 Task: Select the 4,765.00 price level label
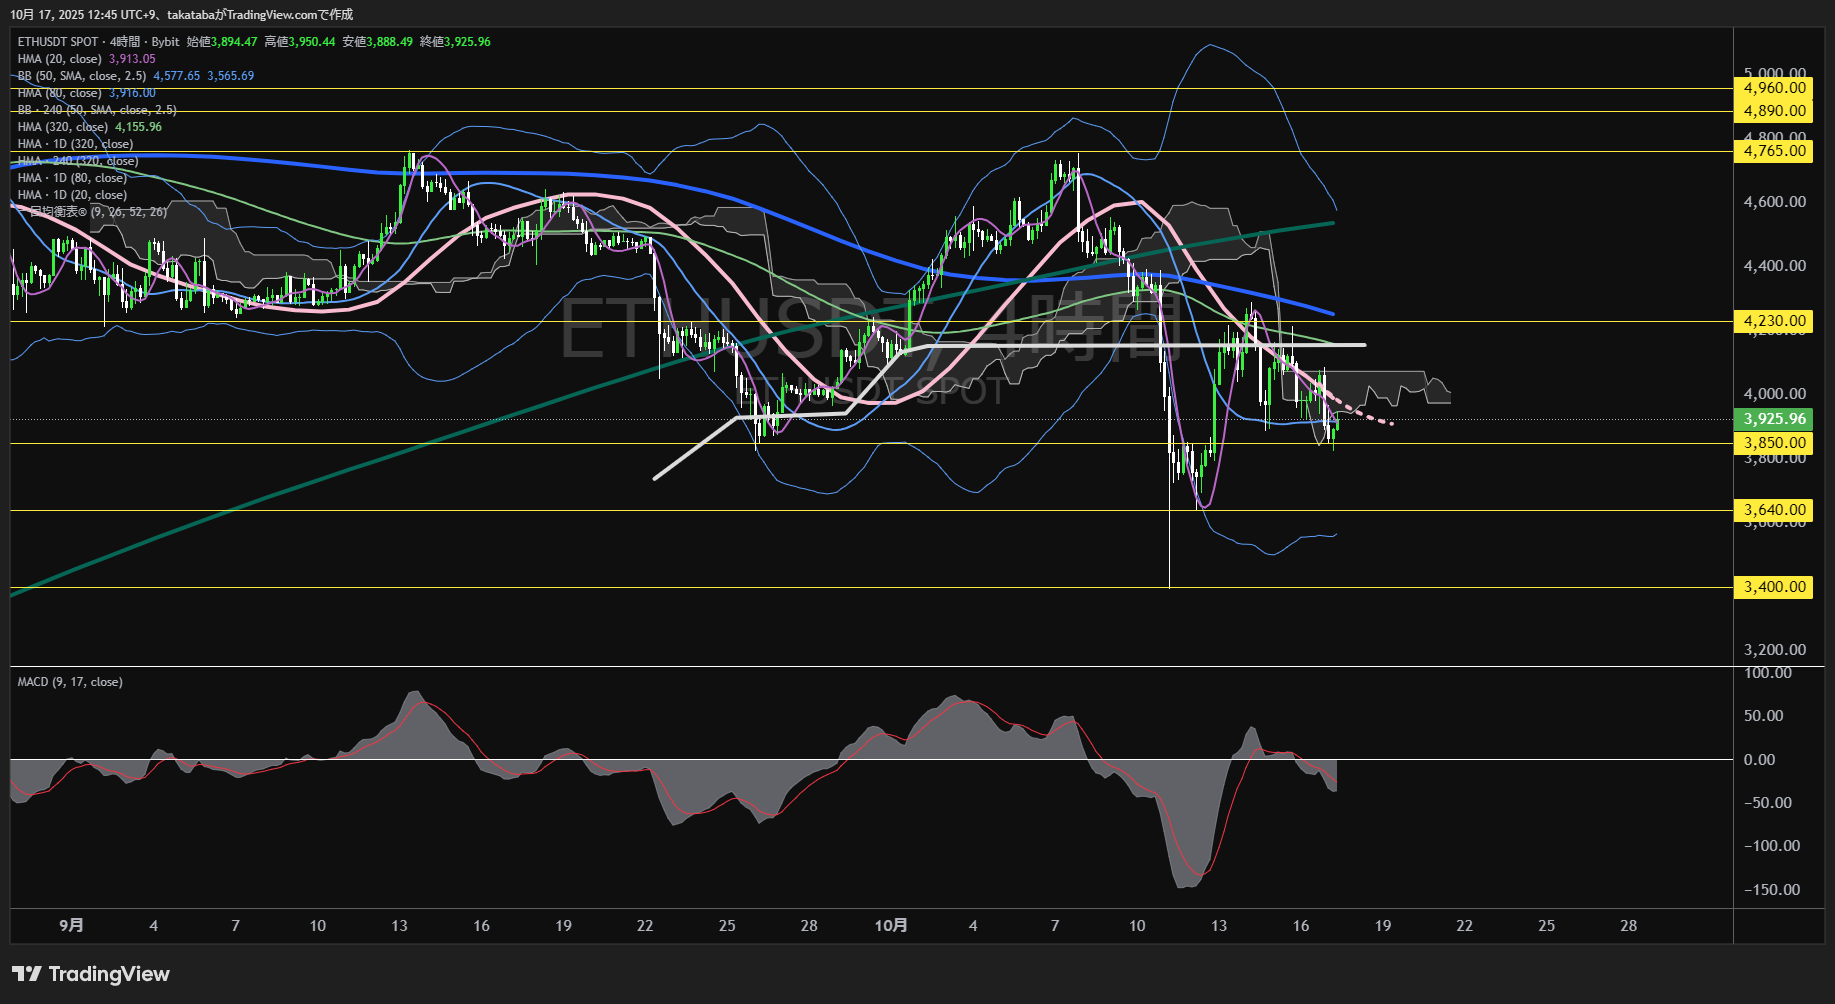[1774, 151]
